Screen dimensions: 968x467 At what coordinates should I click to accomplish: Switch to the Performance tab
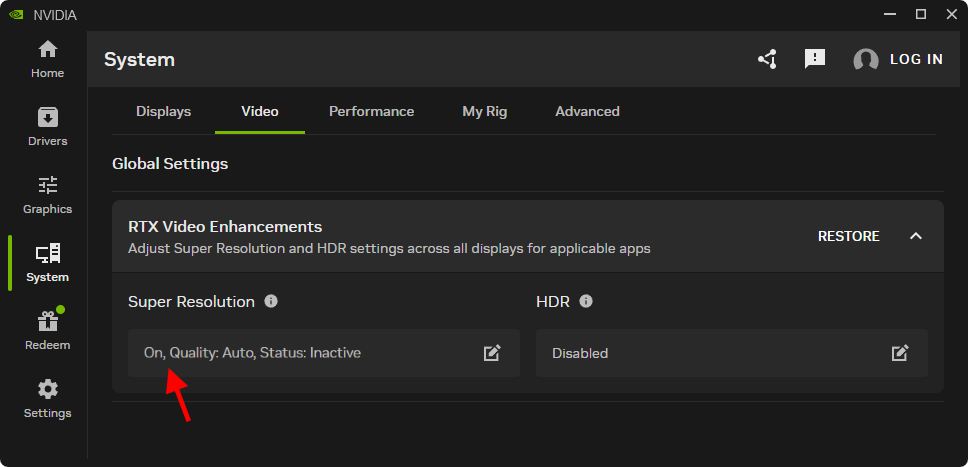click(372, 112)
